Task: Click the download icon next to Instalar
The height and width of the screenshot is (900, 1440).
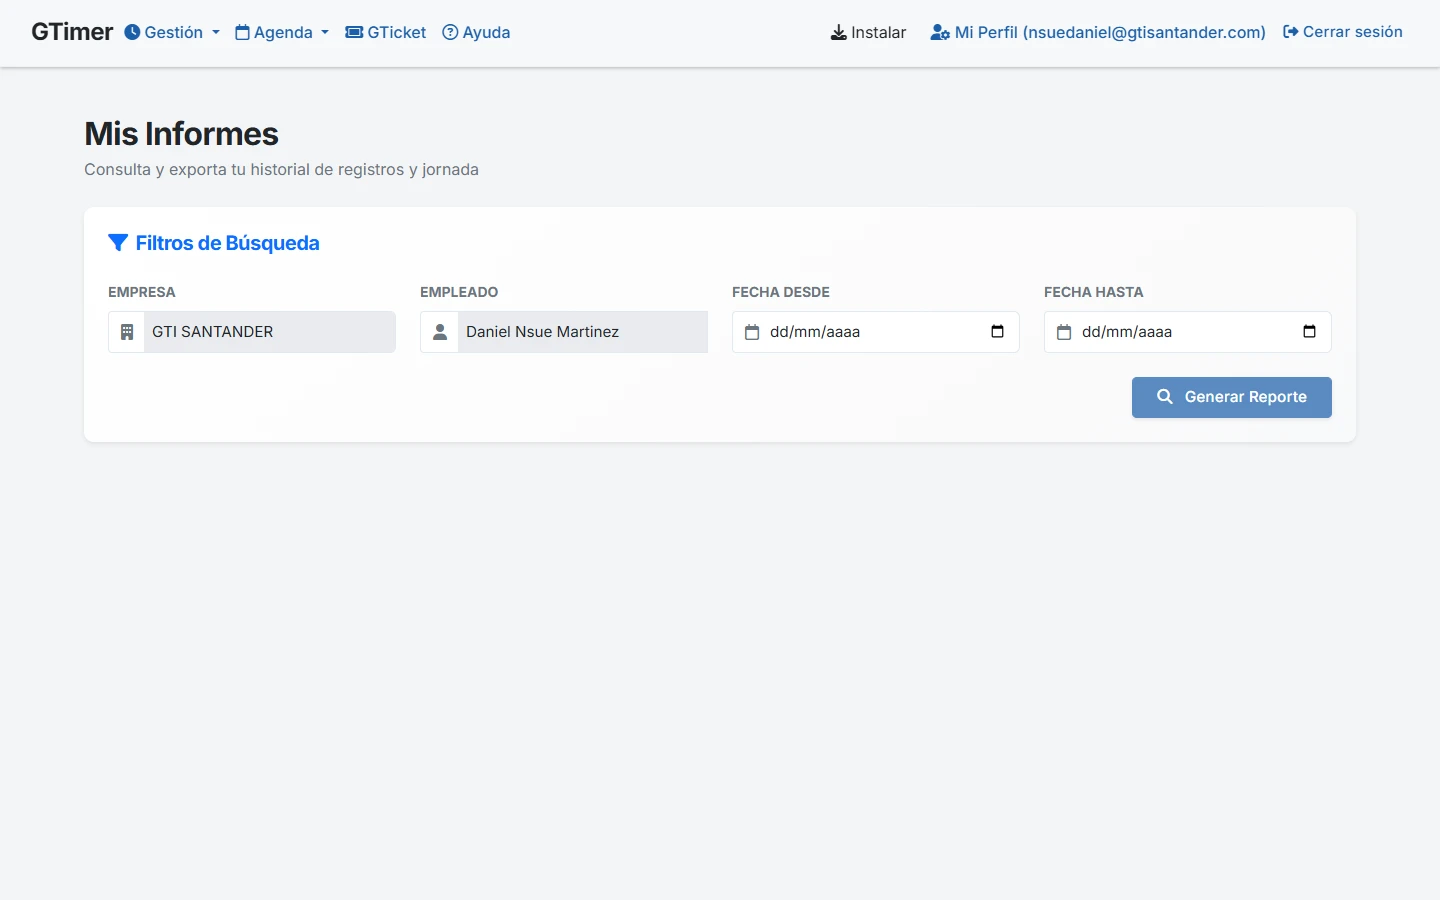Action: (838, 33)
